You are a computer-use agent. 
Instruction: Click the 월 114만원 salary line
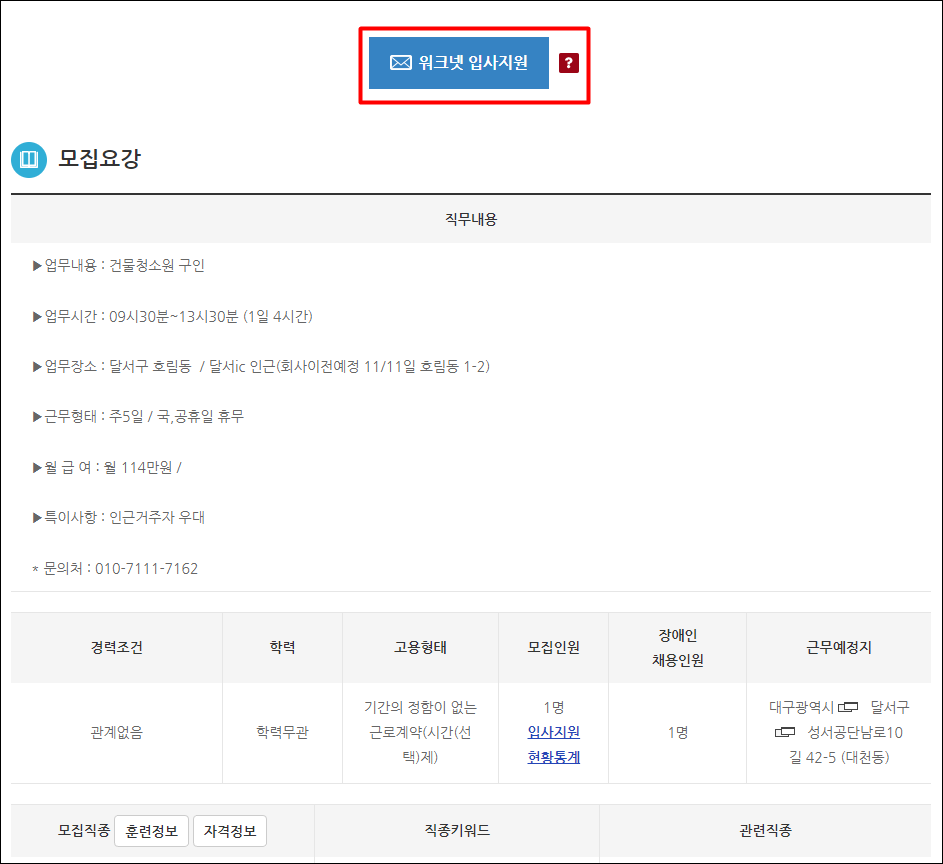tap(107, 467)
